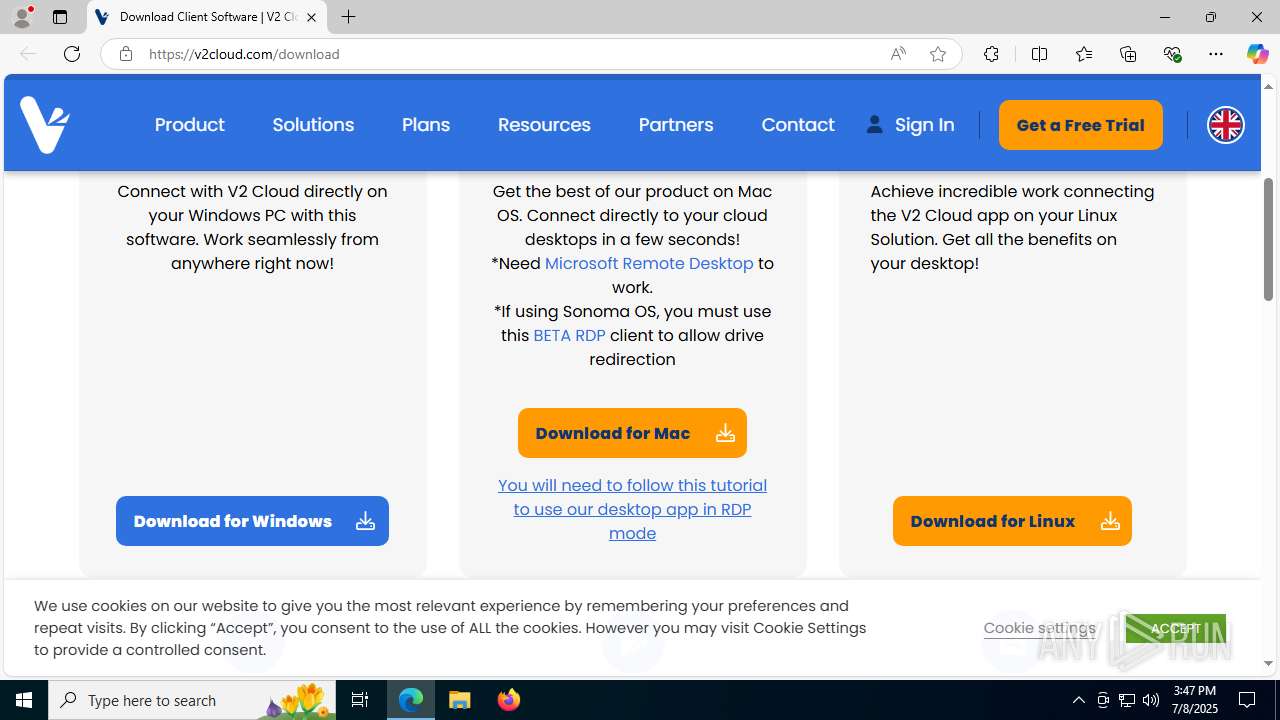Screen dimensions: 1280x720
Task: Click scrollbar down arrow
Action: tap(1269, 663)
